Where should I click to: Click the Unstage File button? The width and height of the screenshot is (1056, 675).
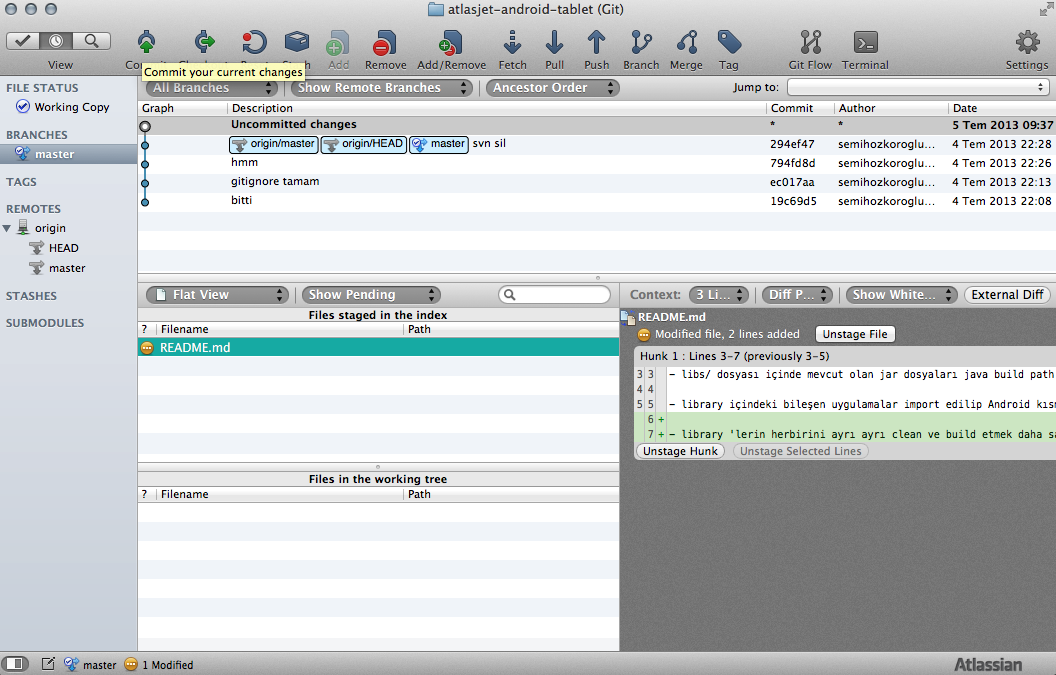click(x=855, y=334)
